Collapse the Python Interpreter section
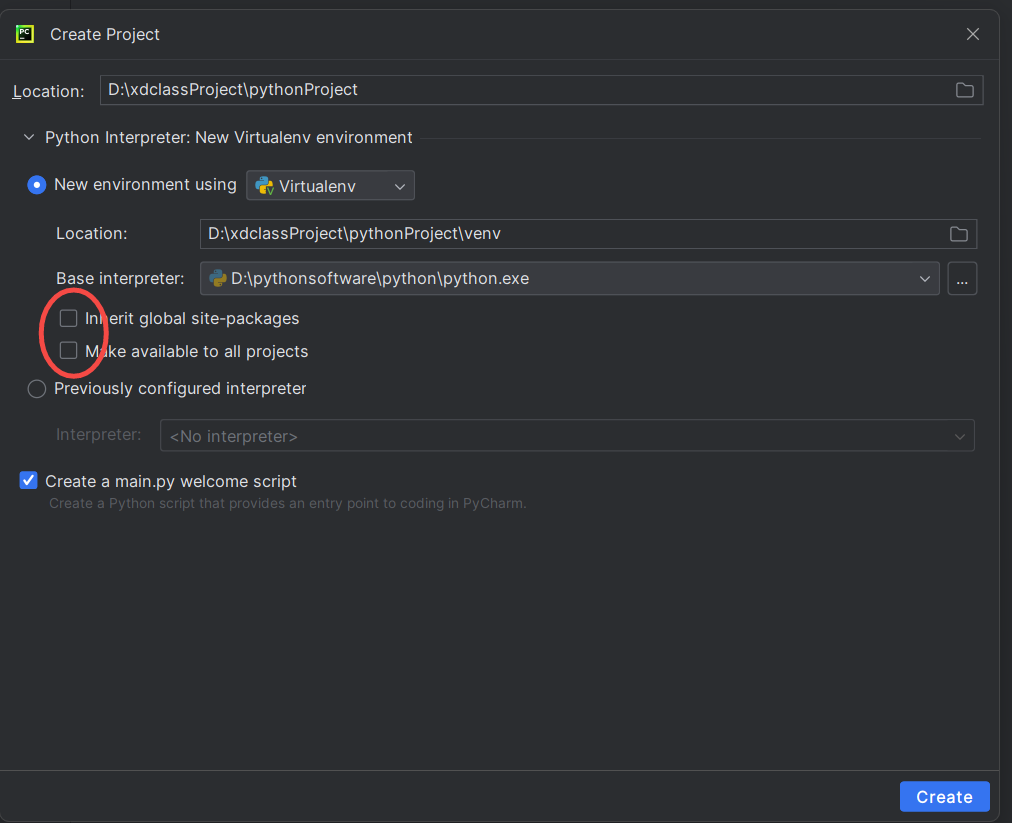The width and height of the screenshot is (1012, 823). click(x=29, y=137)
